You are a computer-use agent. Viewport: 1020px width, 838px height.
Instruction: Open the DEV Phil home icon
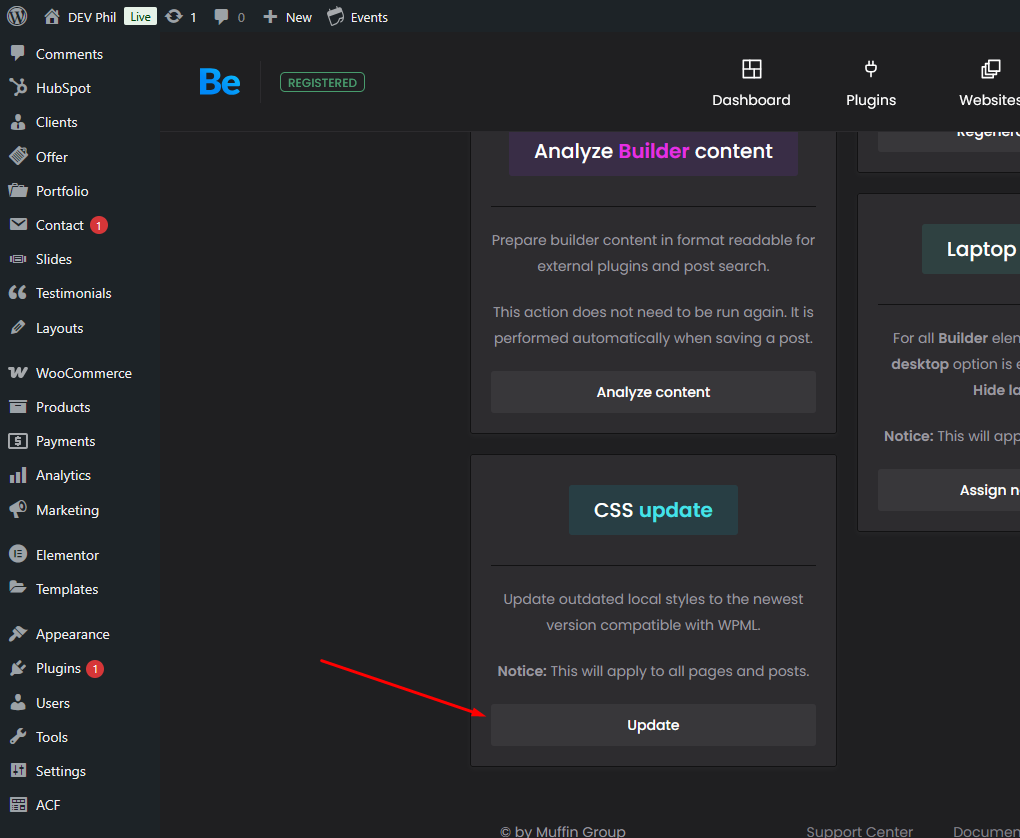click(51, 17)
